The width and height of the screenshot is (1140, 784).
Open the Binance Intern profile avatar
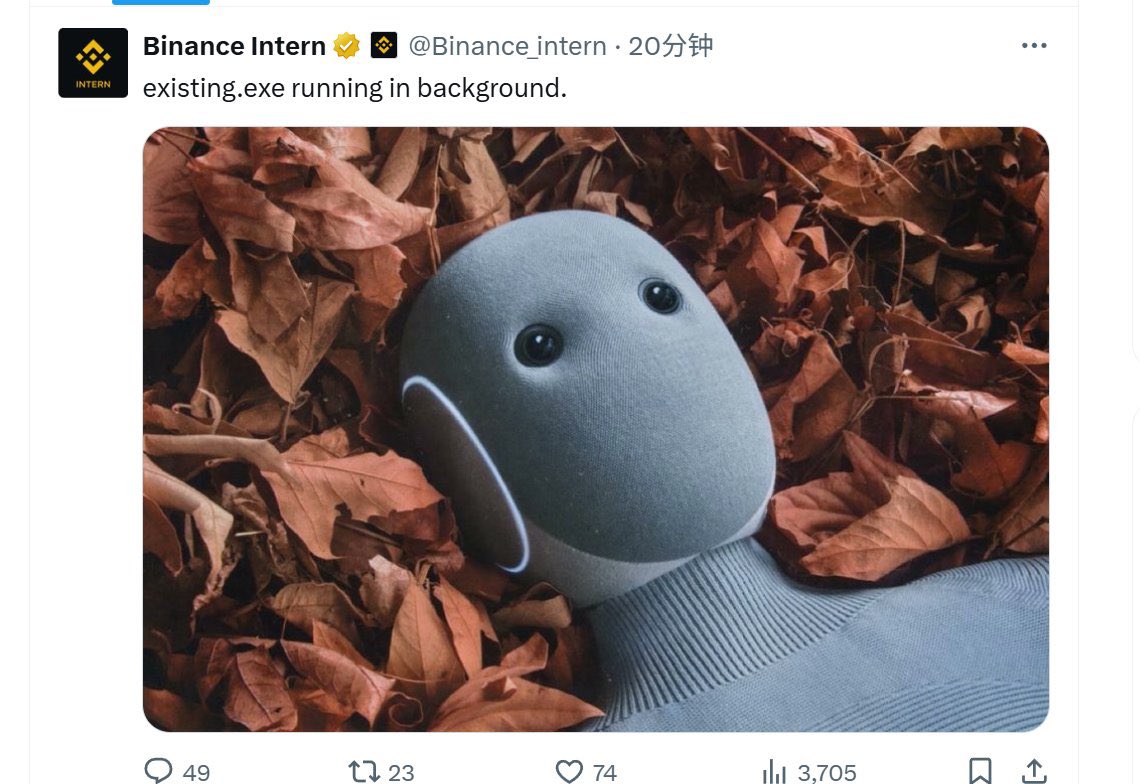pos(93,63)
